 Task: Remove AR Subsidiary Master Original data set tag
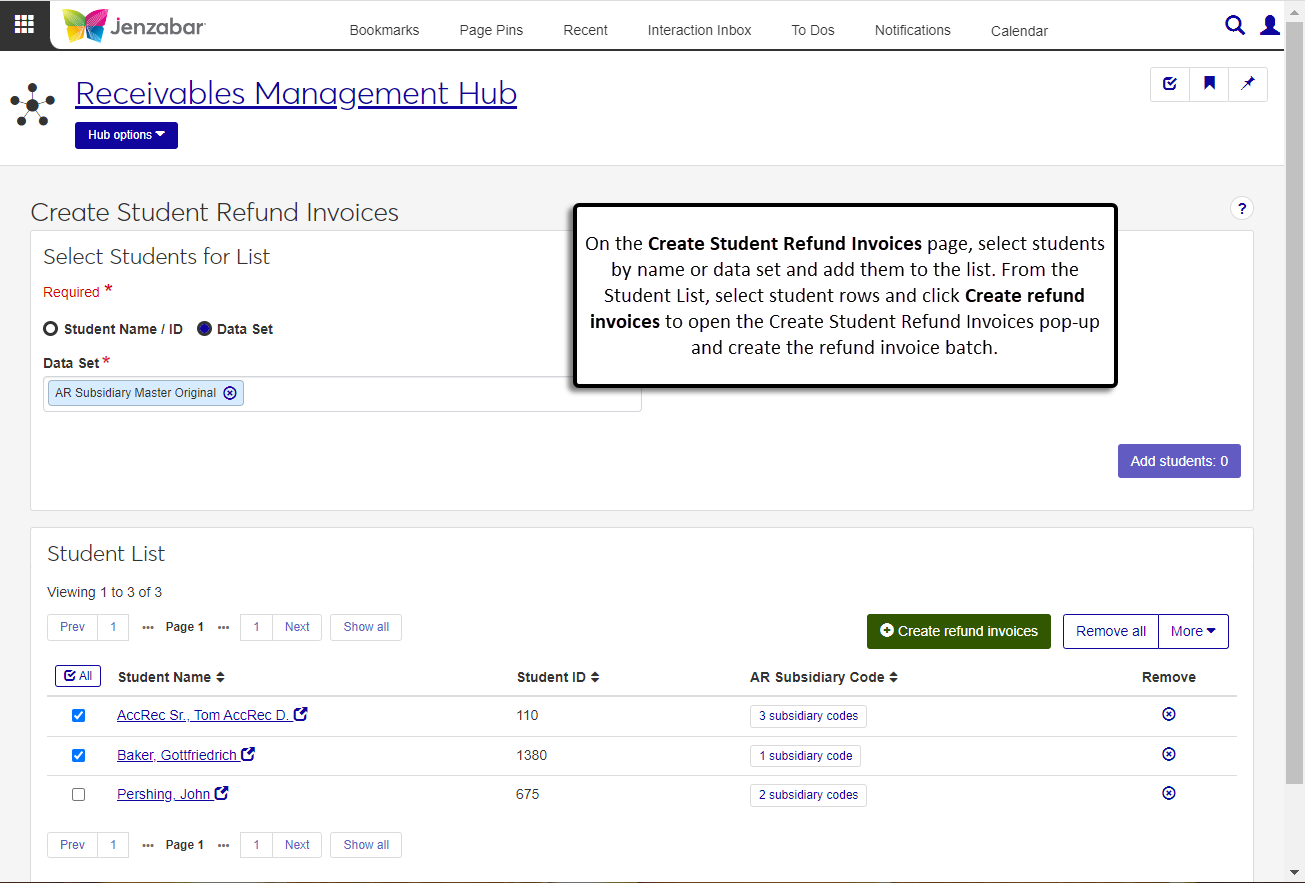(230, 393)
